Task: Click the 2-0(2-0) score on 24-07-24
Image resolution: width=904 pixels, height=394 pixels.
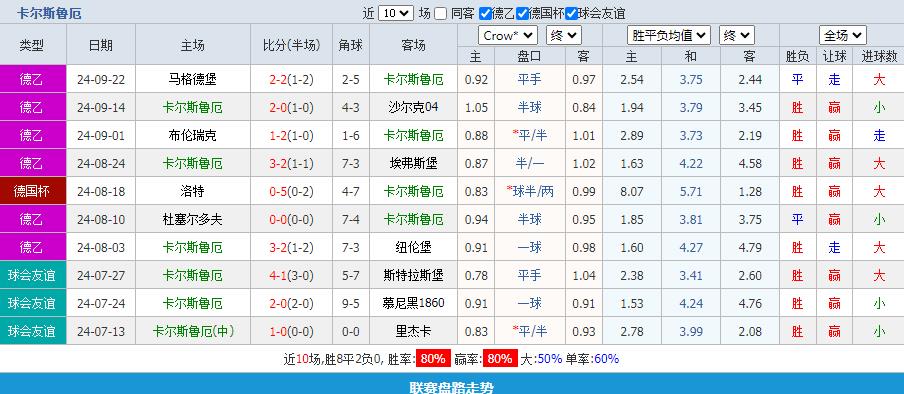Action: pos(291,303)
